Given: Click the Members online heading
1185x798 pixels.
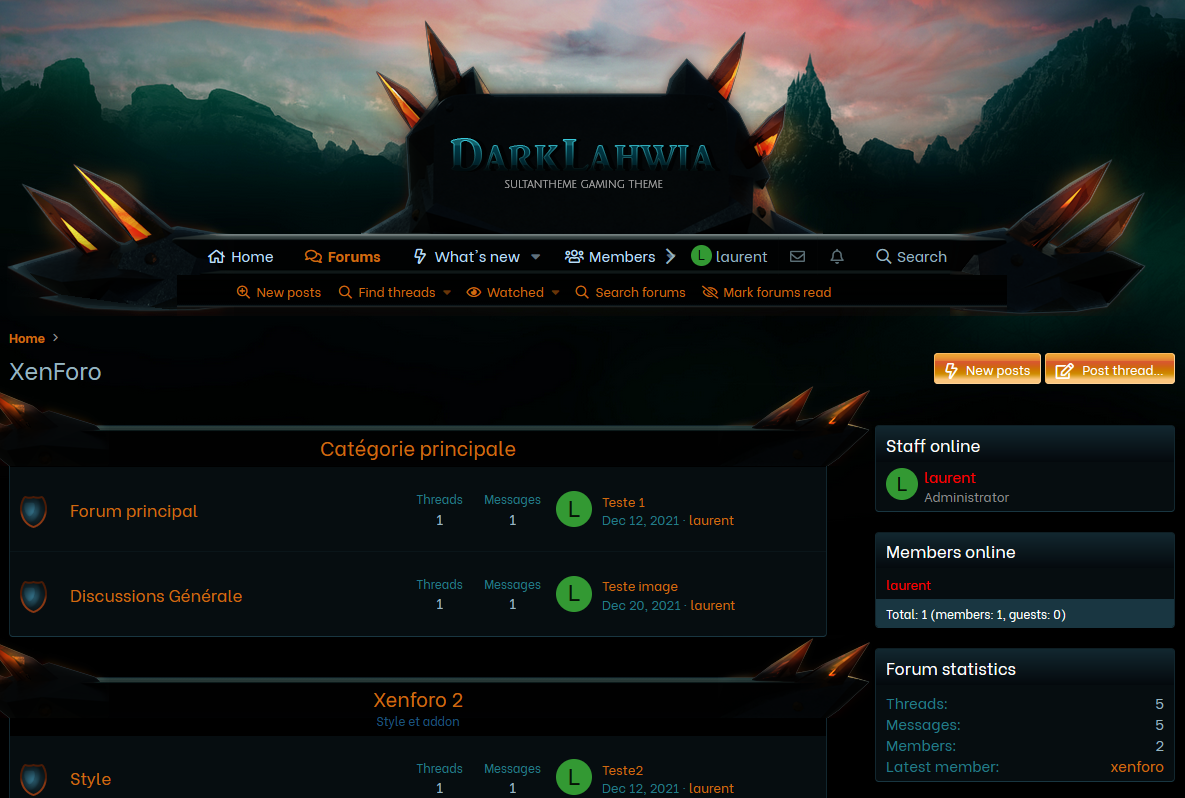Looking at the screenshot, I should (950, 552).
